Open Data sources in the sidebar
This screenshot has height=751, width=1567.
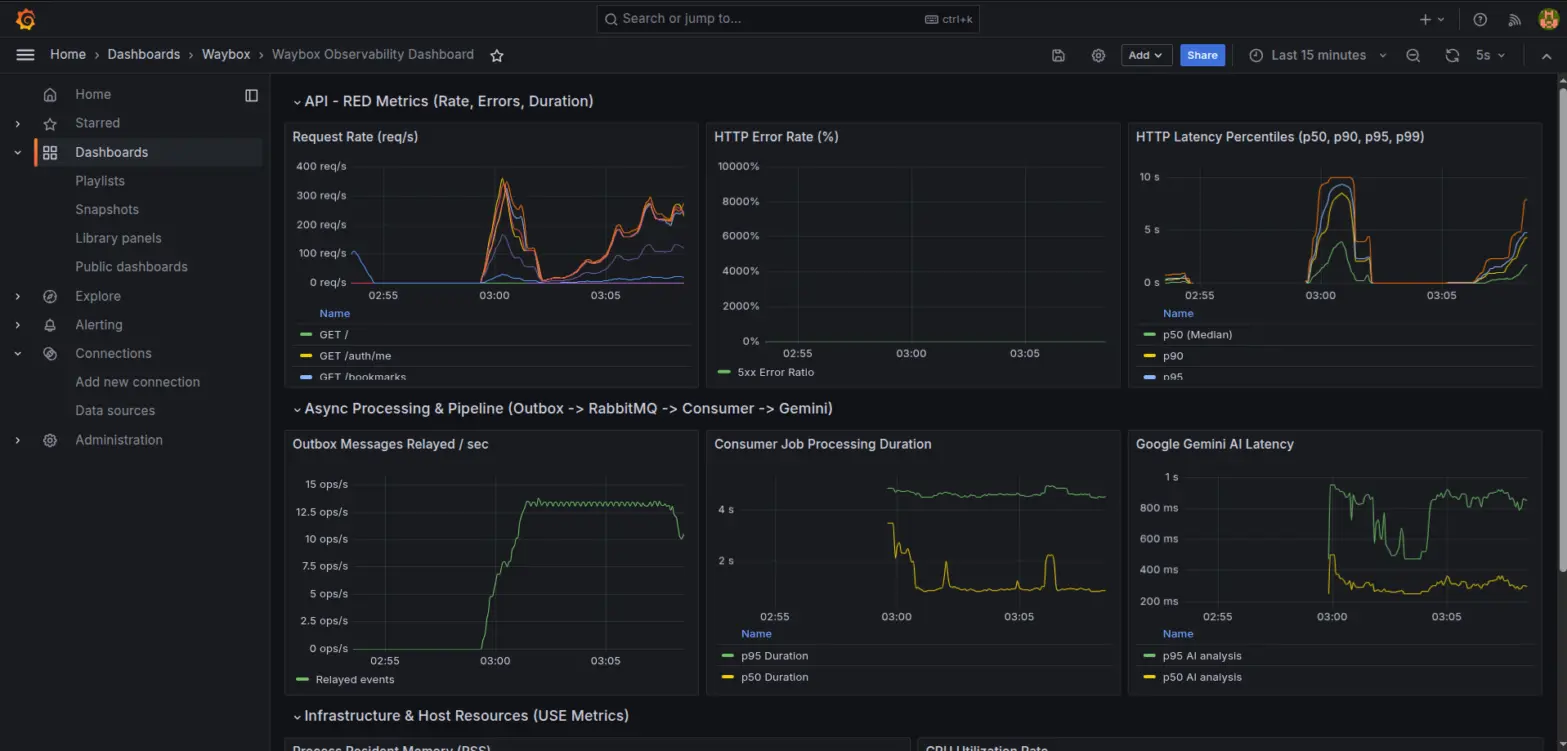(115, 411)
